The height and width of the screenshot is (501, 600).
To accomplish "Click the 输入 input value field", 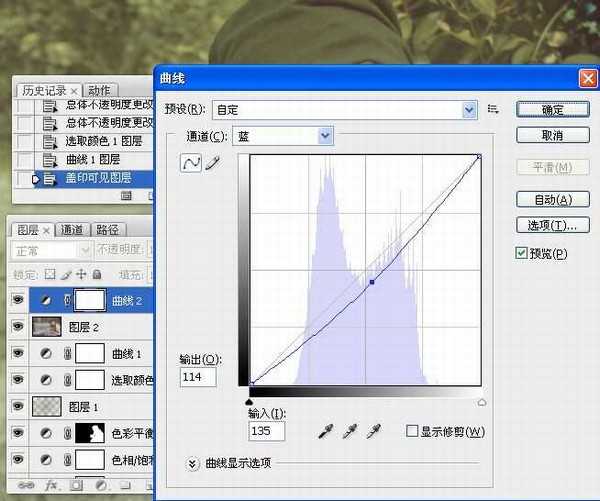I will tap(267, 431).
